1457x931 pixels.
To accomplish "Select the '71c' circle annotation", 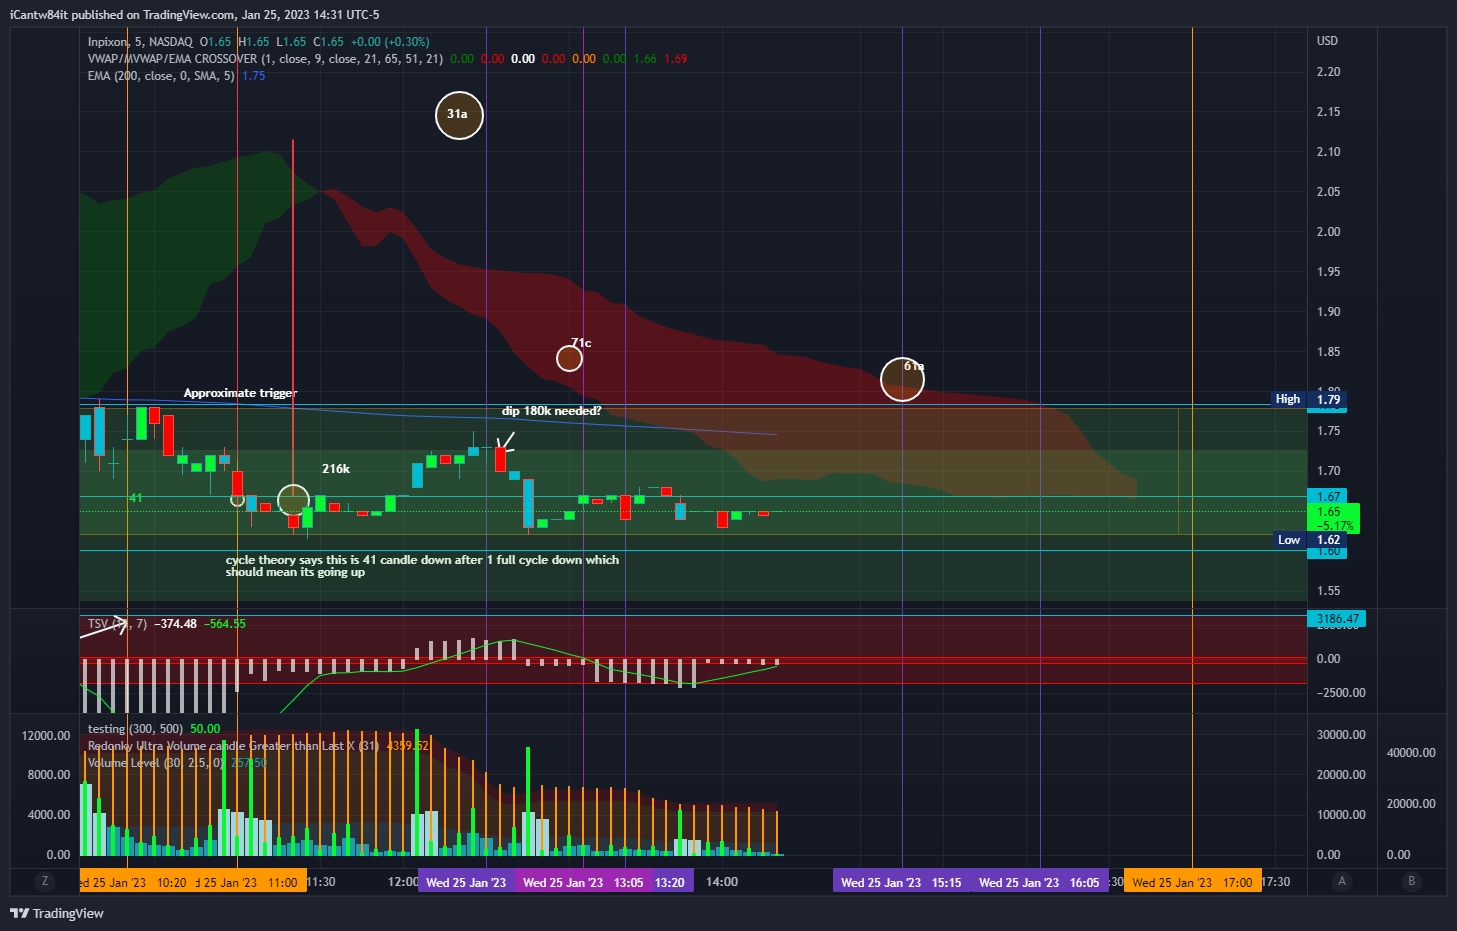I will [x=570, y=357].
